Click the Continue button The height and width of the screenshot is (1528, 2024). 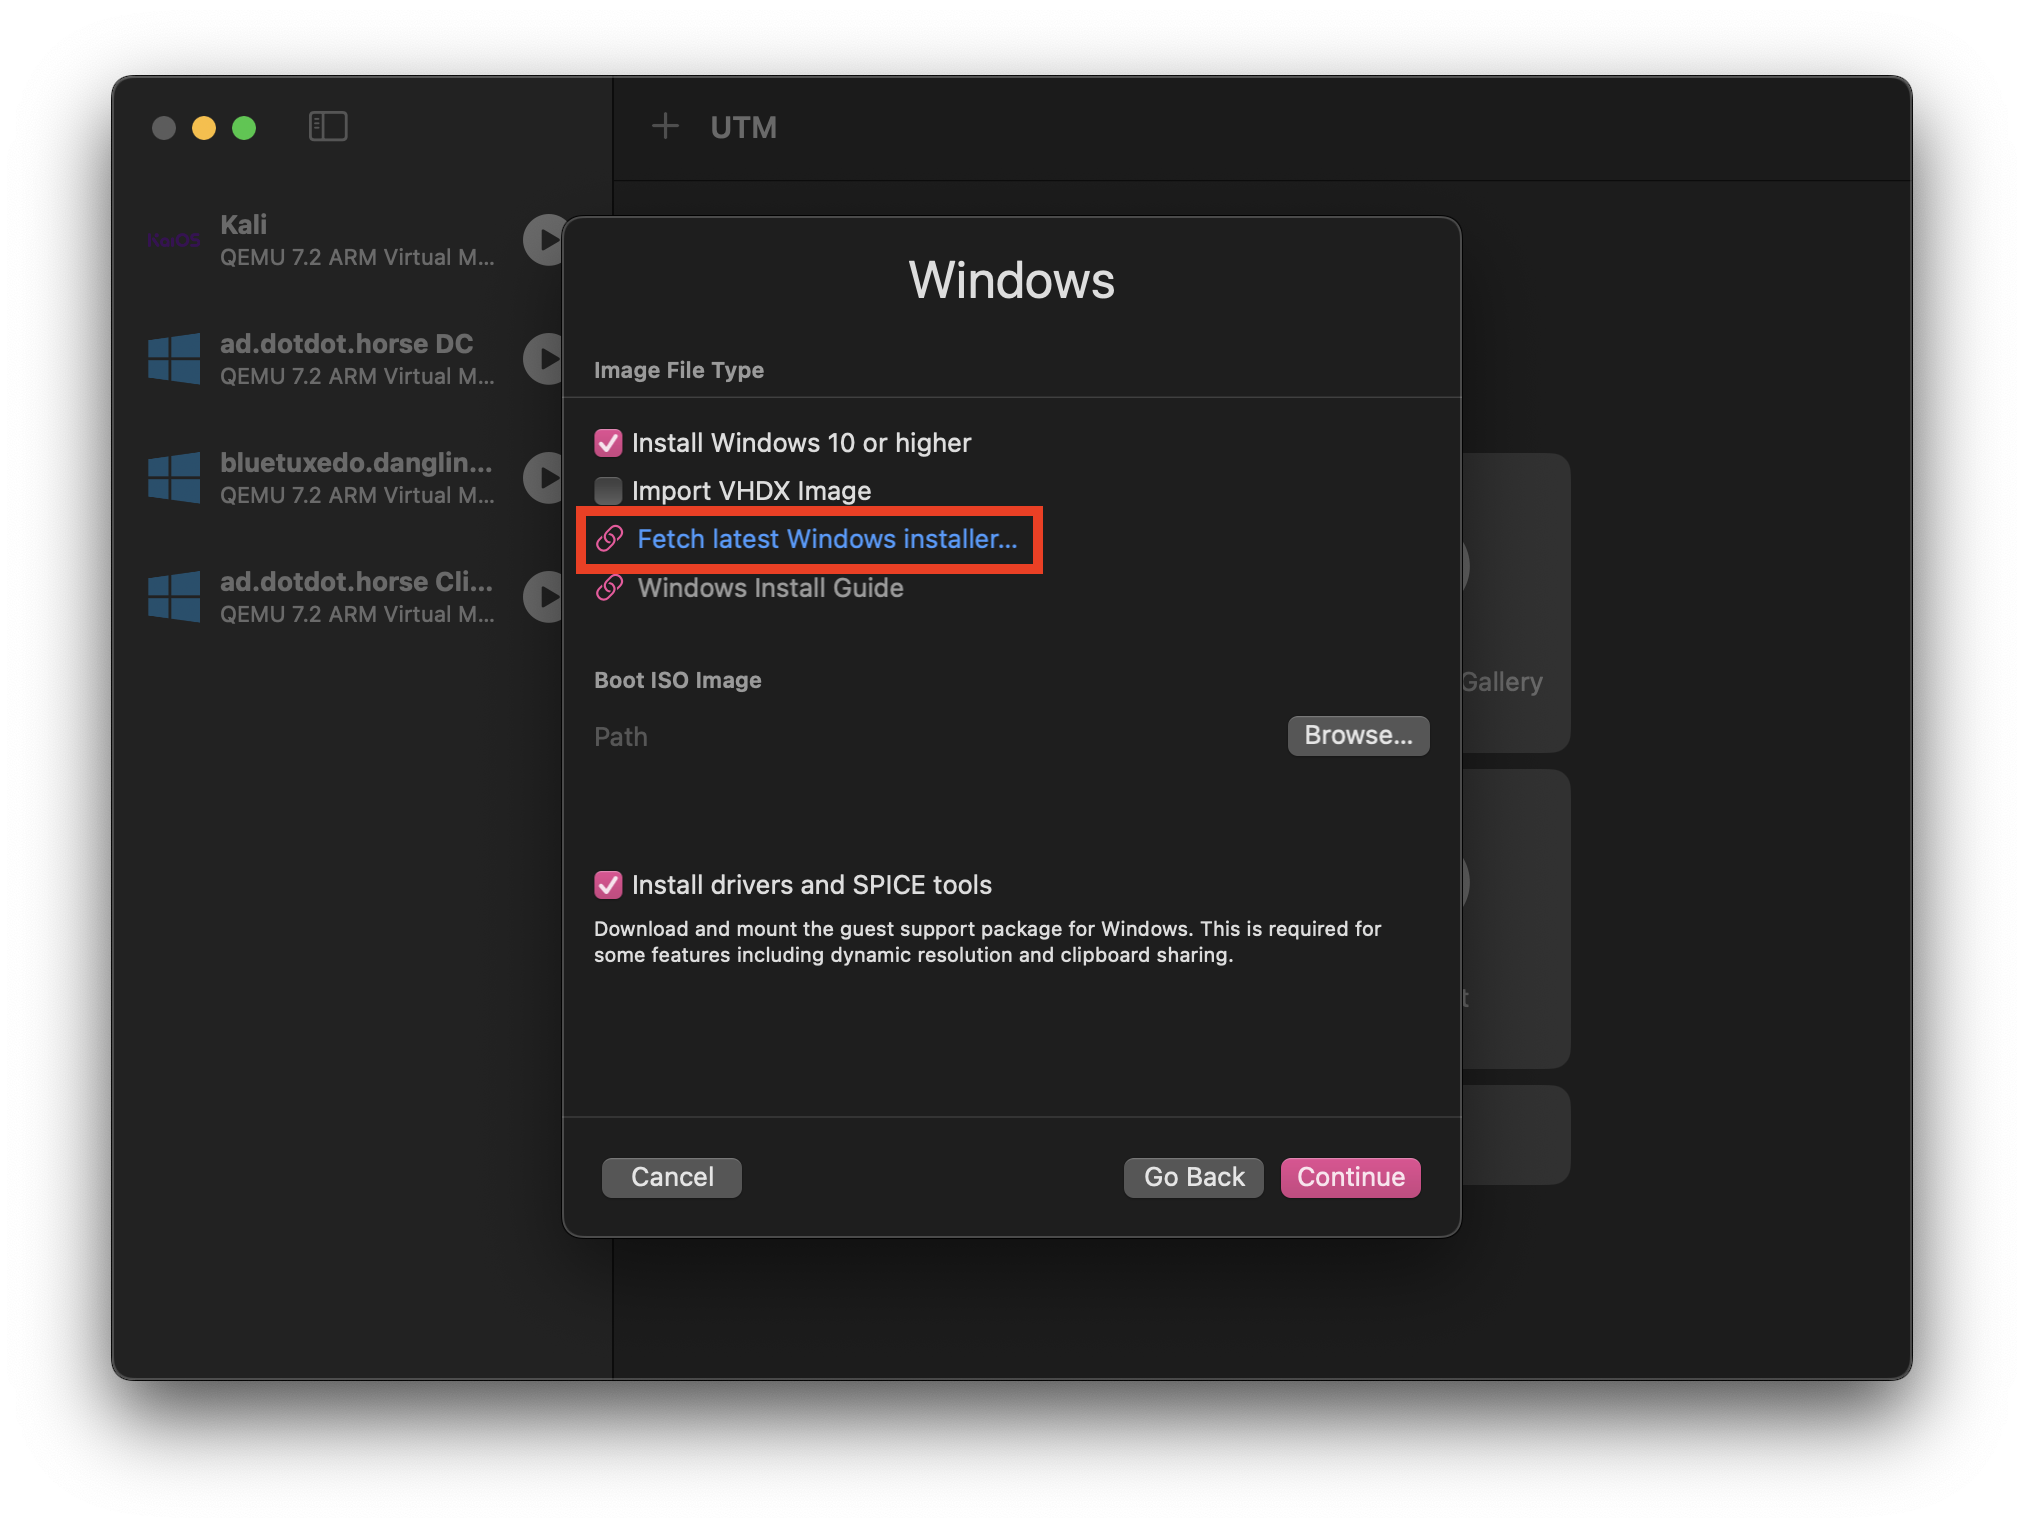point(1350,1177)
